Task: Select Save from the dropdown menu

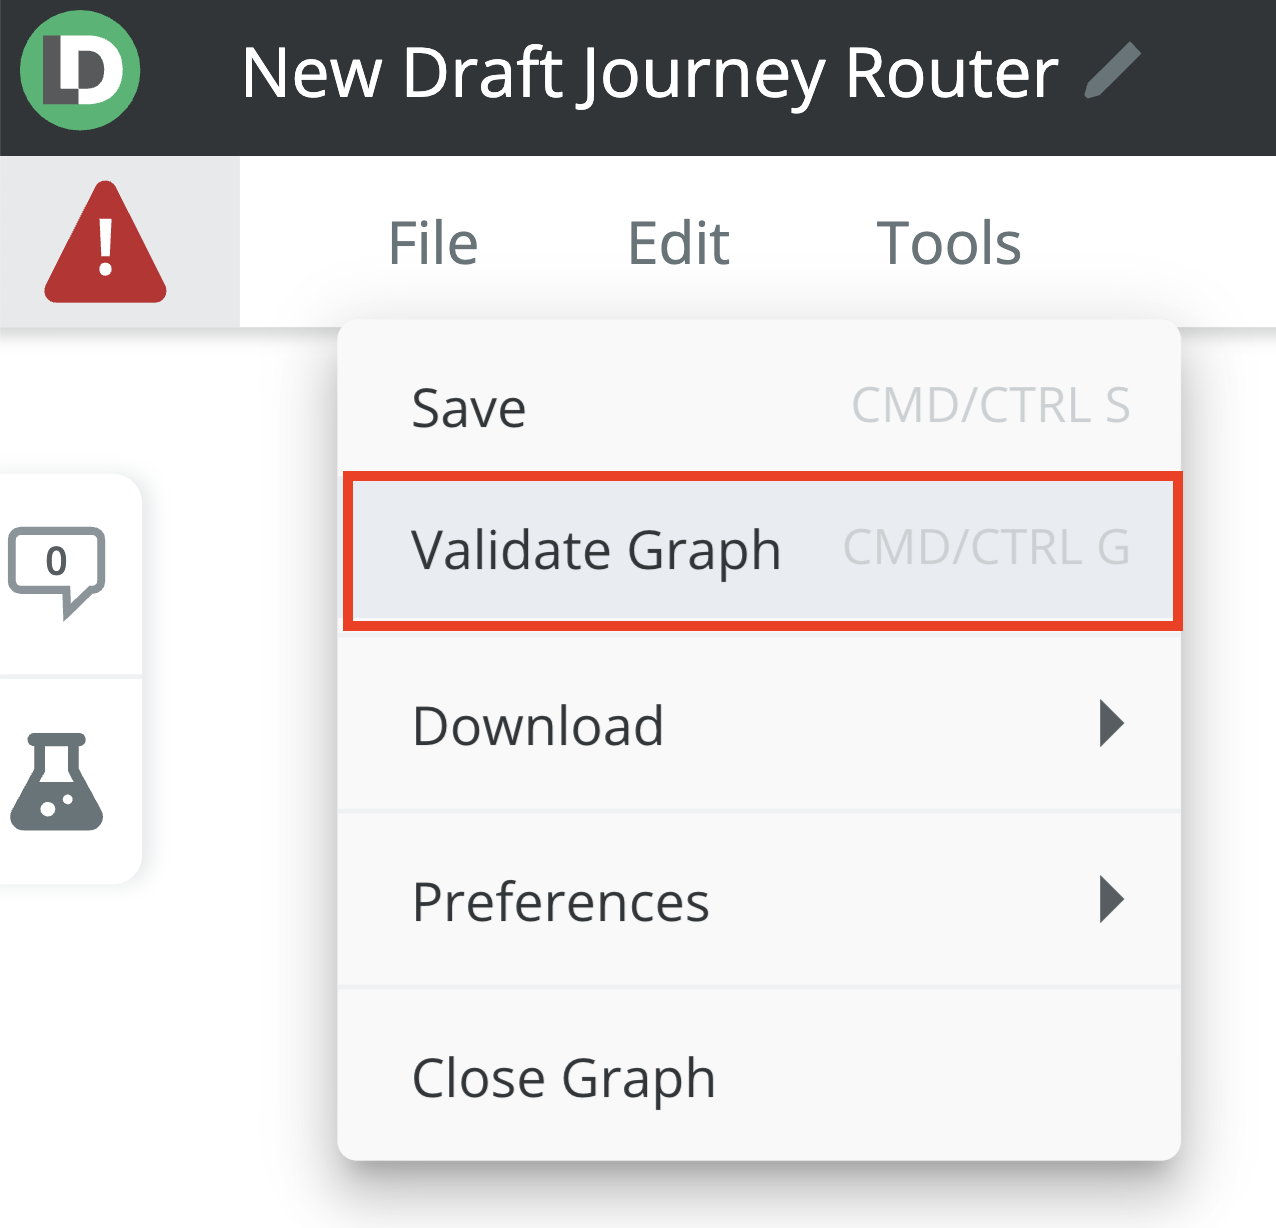Action: [x=469, y=408]
